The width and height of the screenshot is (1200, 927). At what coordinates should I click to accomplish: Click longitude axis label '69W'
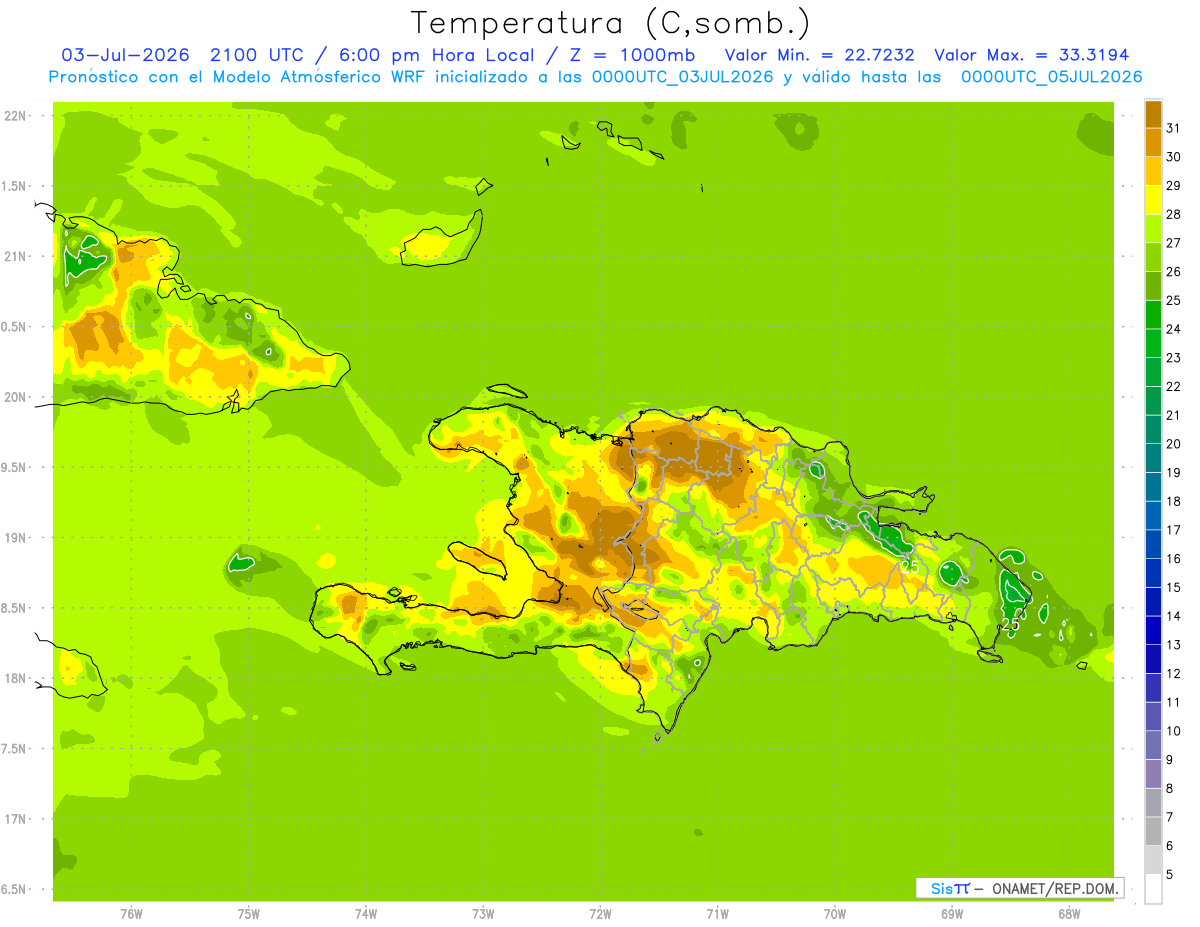[x=951, y=914]
